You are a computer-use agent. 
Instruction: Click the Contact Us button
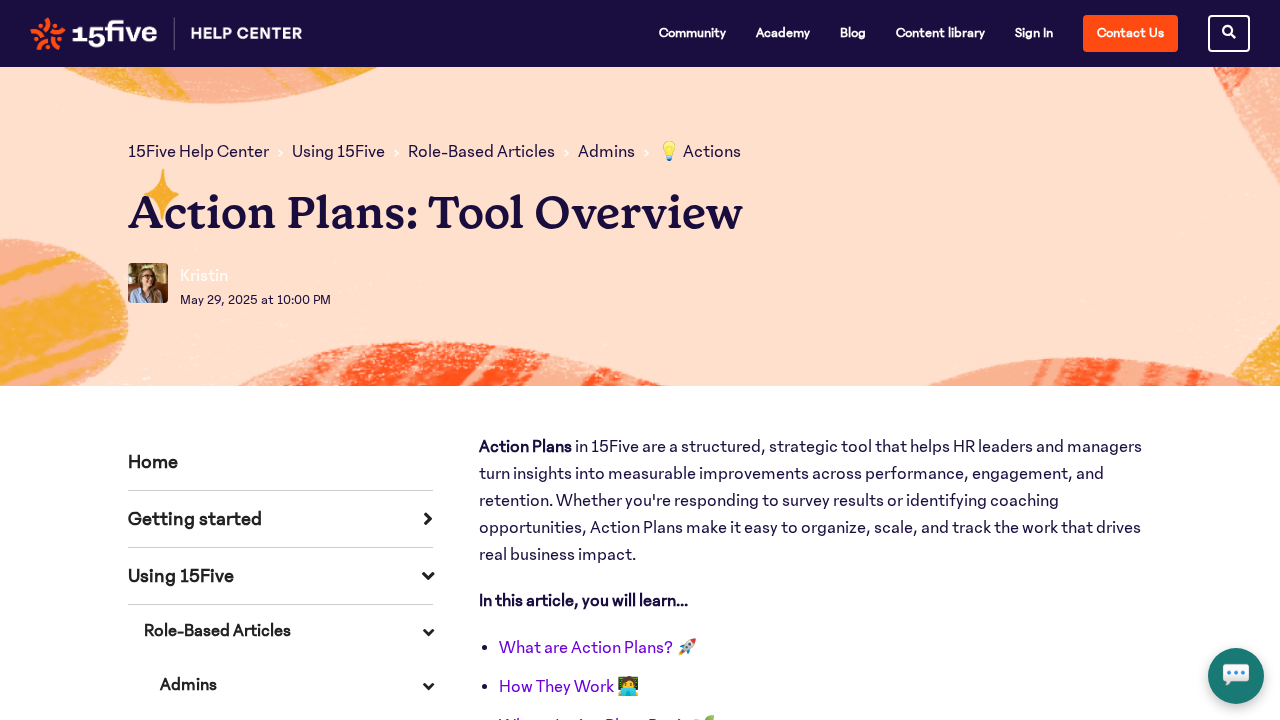coord(1130,33)
